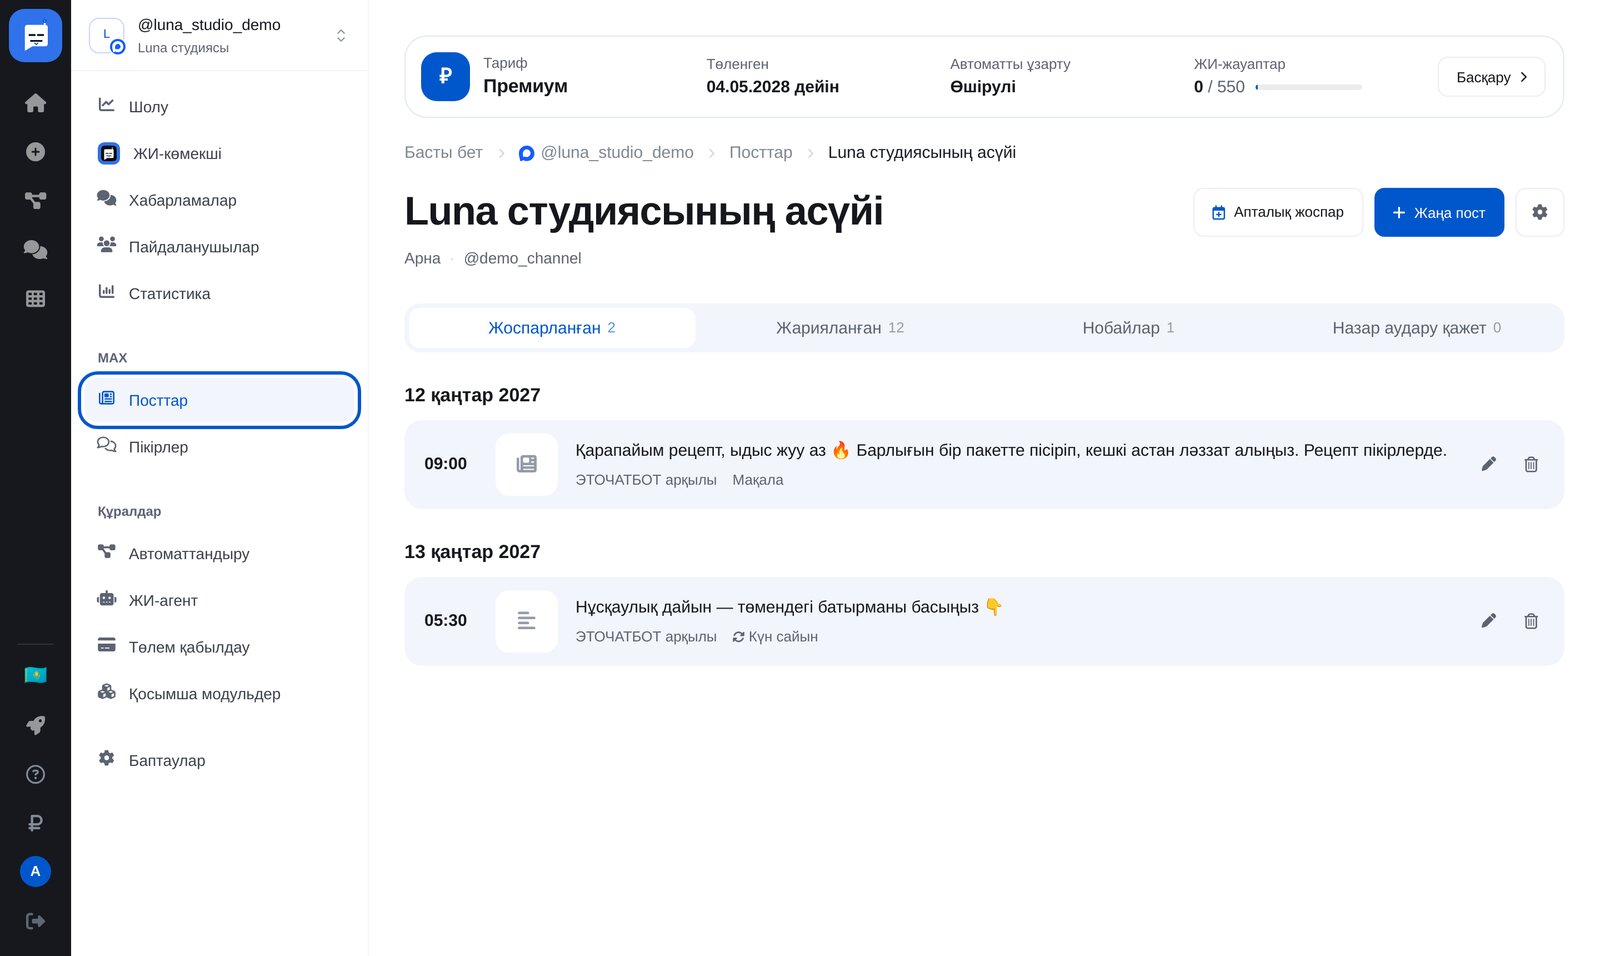The height and width of the screenshot is (956, 1600).
Task: Click the plus circle icon in rail
Action: pyautogui.click(x=35, y=152)
